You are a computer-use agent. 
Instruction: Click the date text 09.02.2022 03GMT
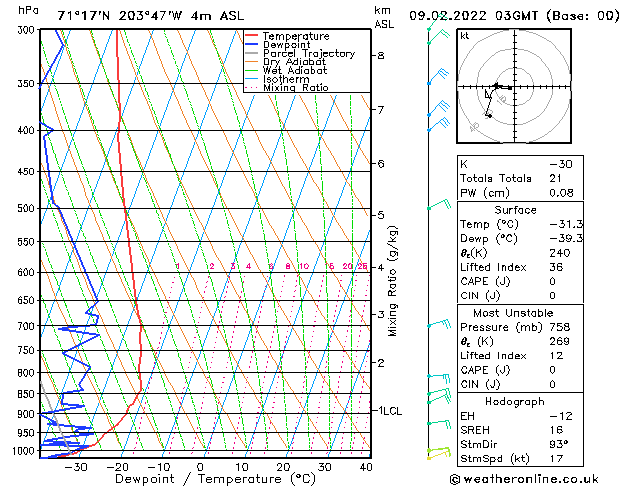coord(473,16)
